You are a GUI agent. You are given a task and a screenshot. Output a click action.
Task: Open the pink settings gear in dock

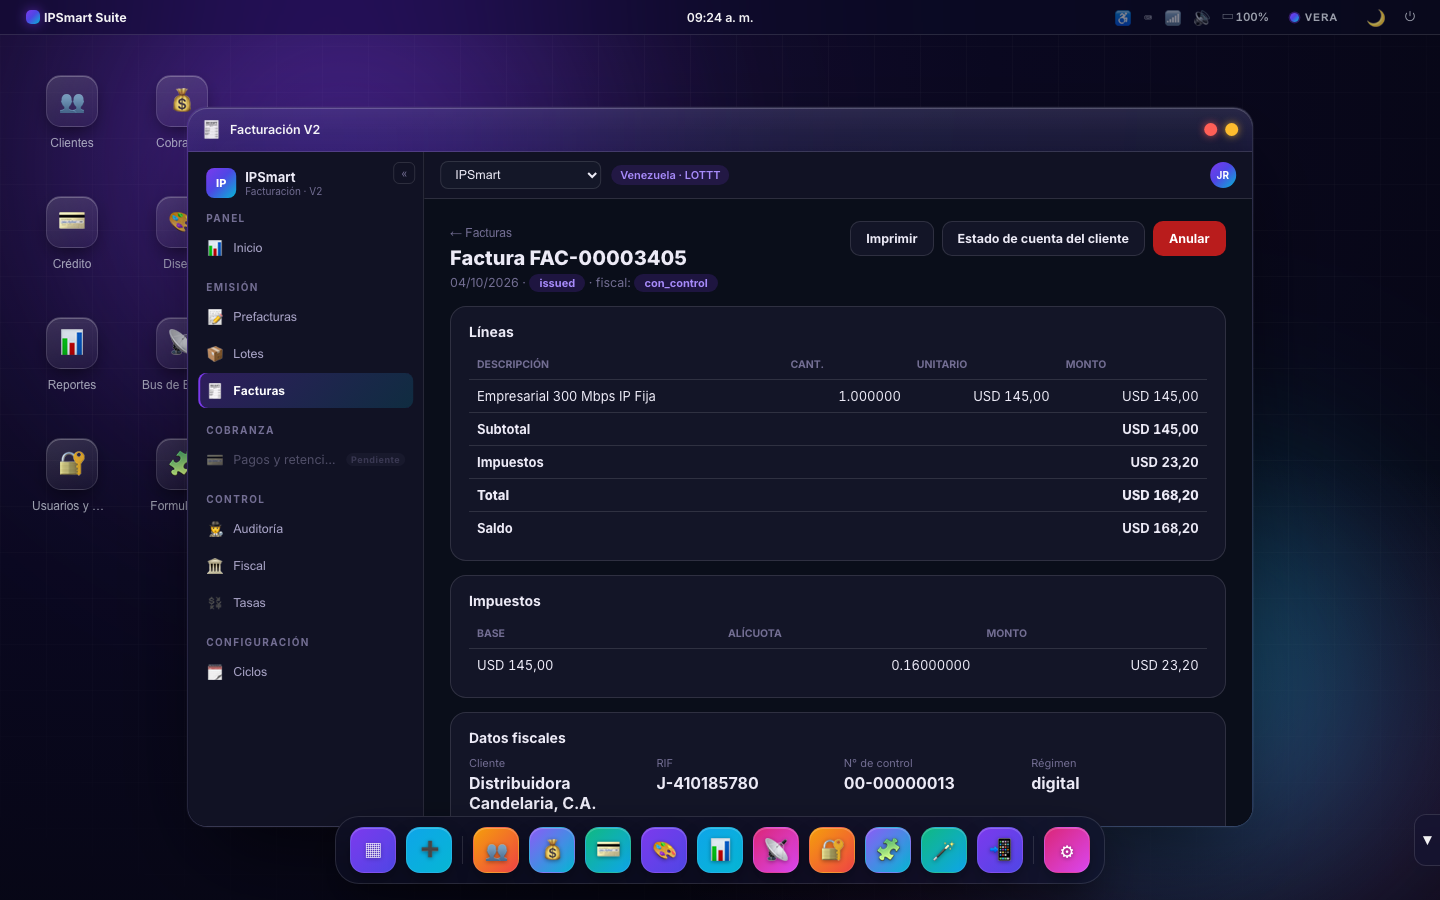coord(1067,850)
